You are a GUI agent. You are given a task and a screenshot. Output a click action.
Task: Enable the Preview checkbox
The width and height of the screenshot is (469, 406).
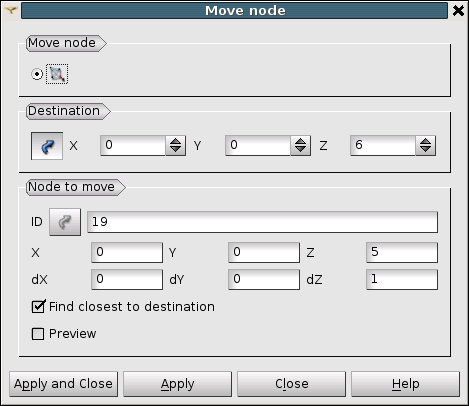coord(38,334)
